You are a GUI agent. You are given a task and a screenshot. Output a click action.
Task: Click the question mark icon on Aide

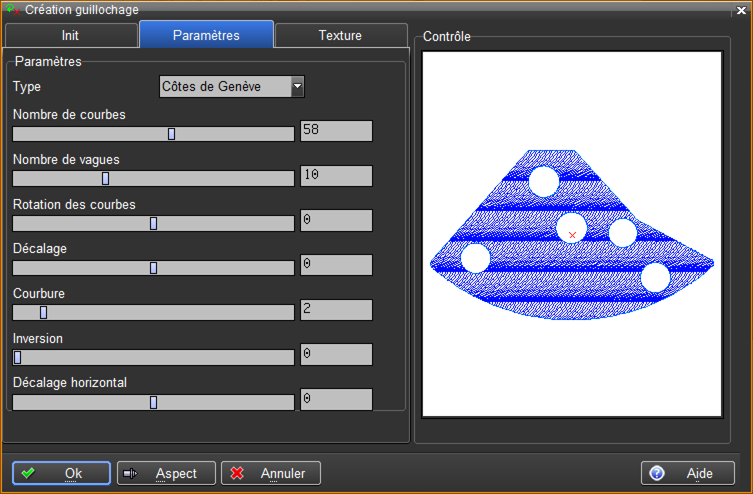pyautogui.click(x=657, y=473)
